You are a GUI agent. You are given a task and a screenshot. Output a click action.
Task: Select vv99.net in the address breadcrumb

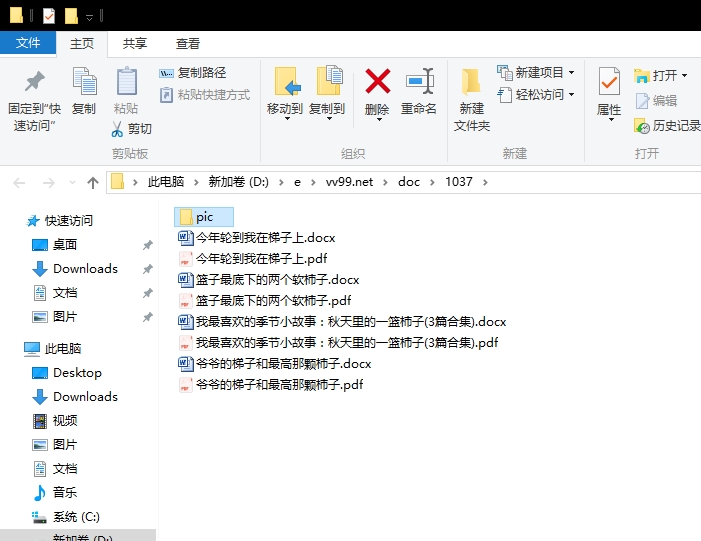(349, 182)
